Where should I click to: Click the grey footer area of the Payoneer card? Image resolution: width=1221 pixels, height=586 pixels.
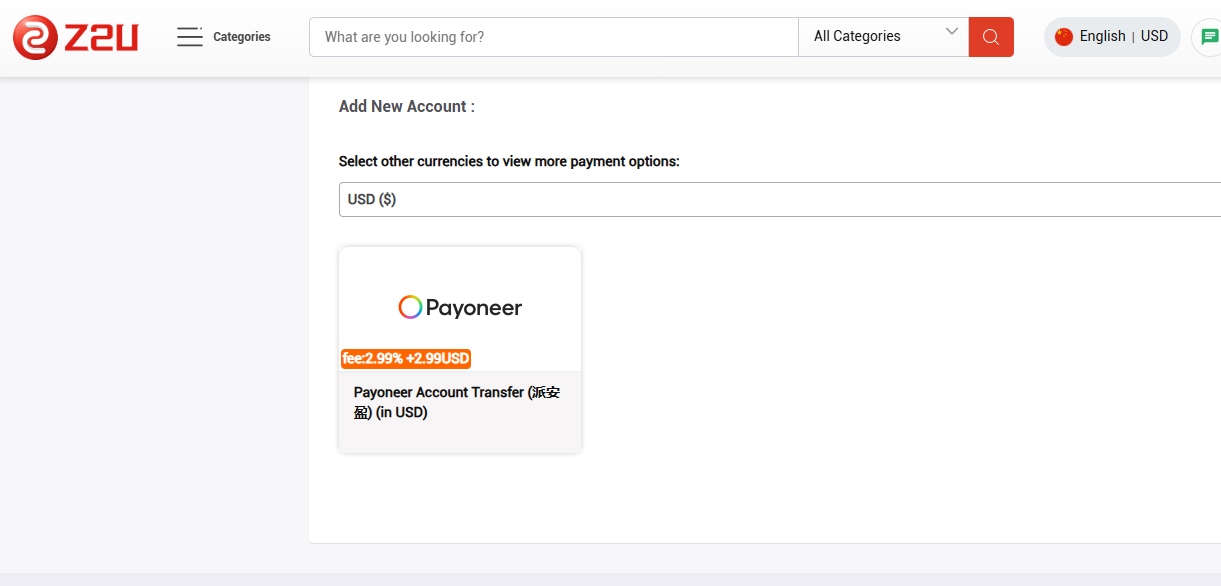coord(460,438)
